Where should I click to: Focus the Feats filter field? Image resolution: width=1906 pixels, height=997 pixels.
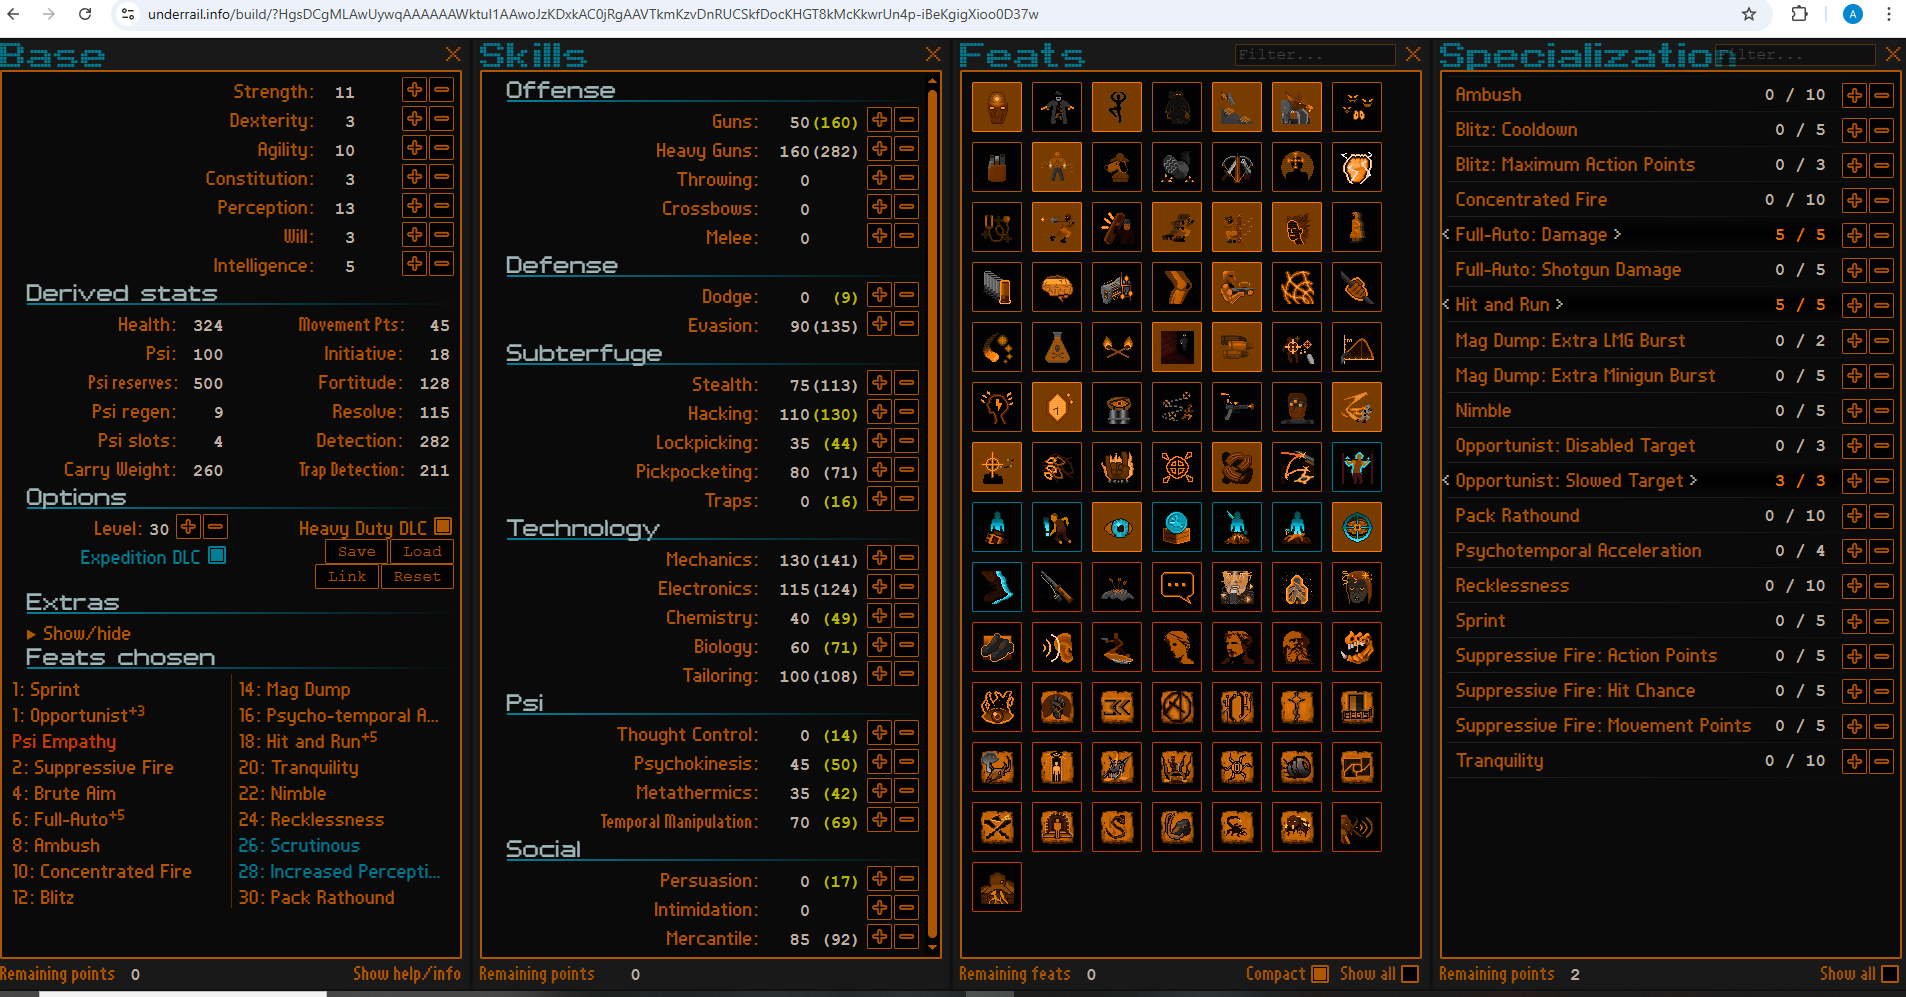1315,54
